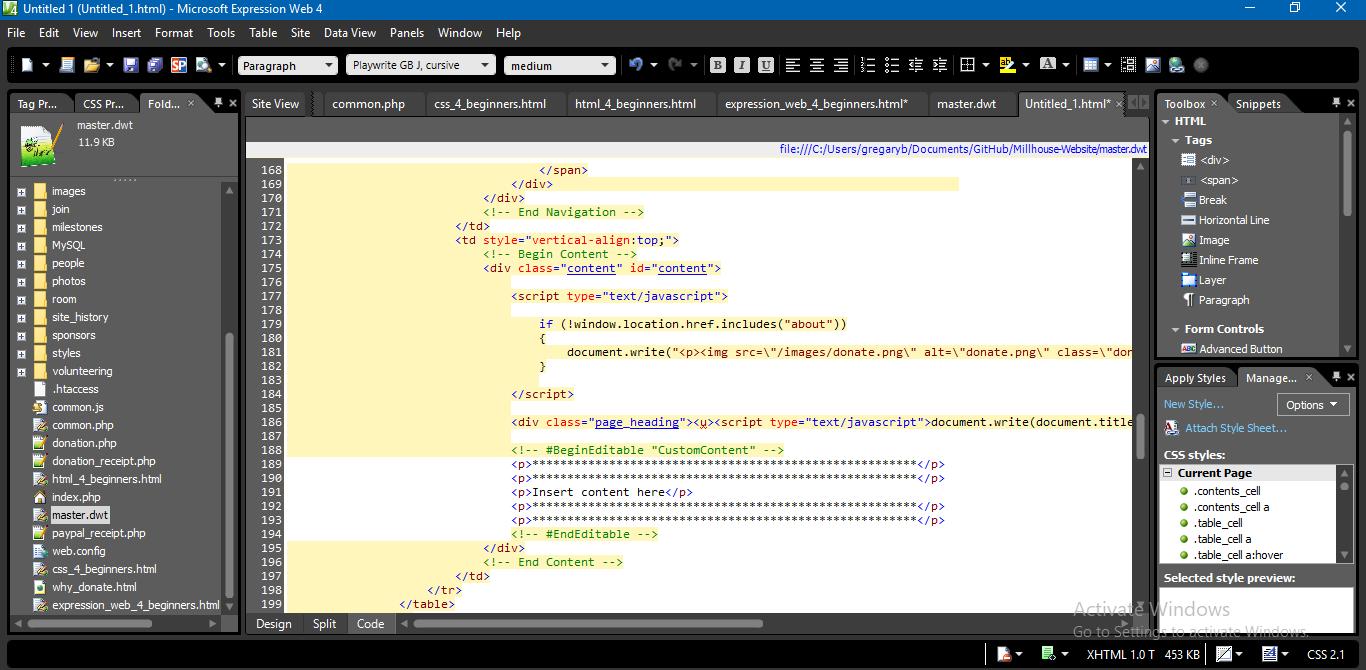Click the Insert Layer toolbar icon
This screenshot has height=670, width=1366.
[x=1128, y=65]
